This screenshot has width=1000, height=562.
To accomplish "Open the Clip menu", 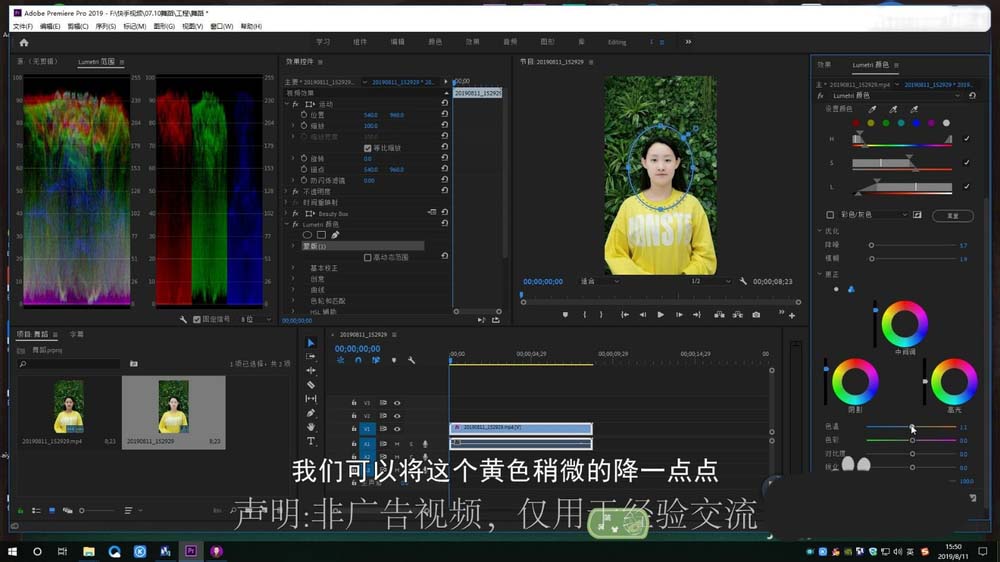I will point(78,26).
